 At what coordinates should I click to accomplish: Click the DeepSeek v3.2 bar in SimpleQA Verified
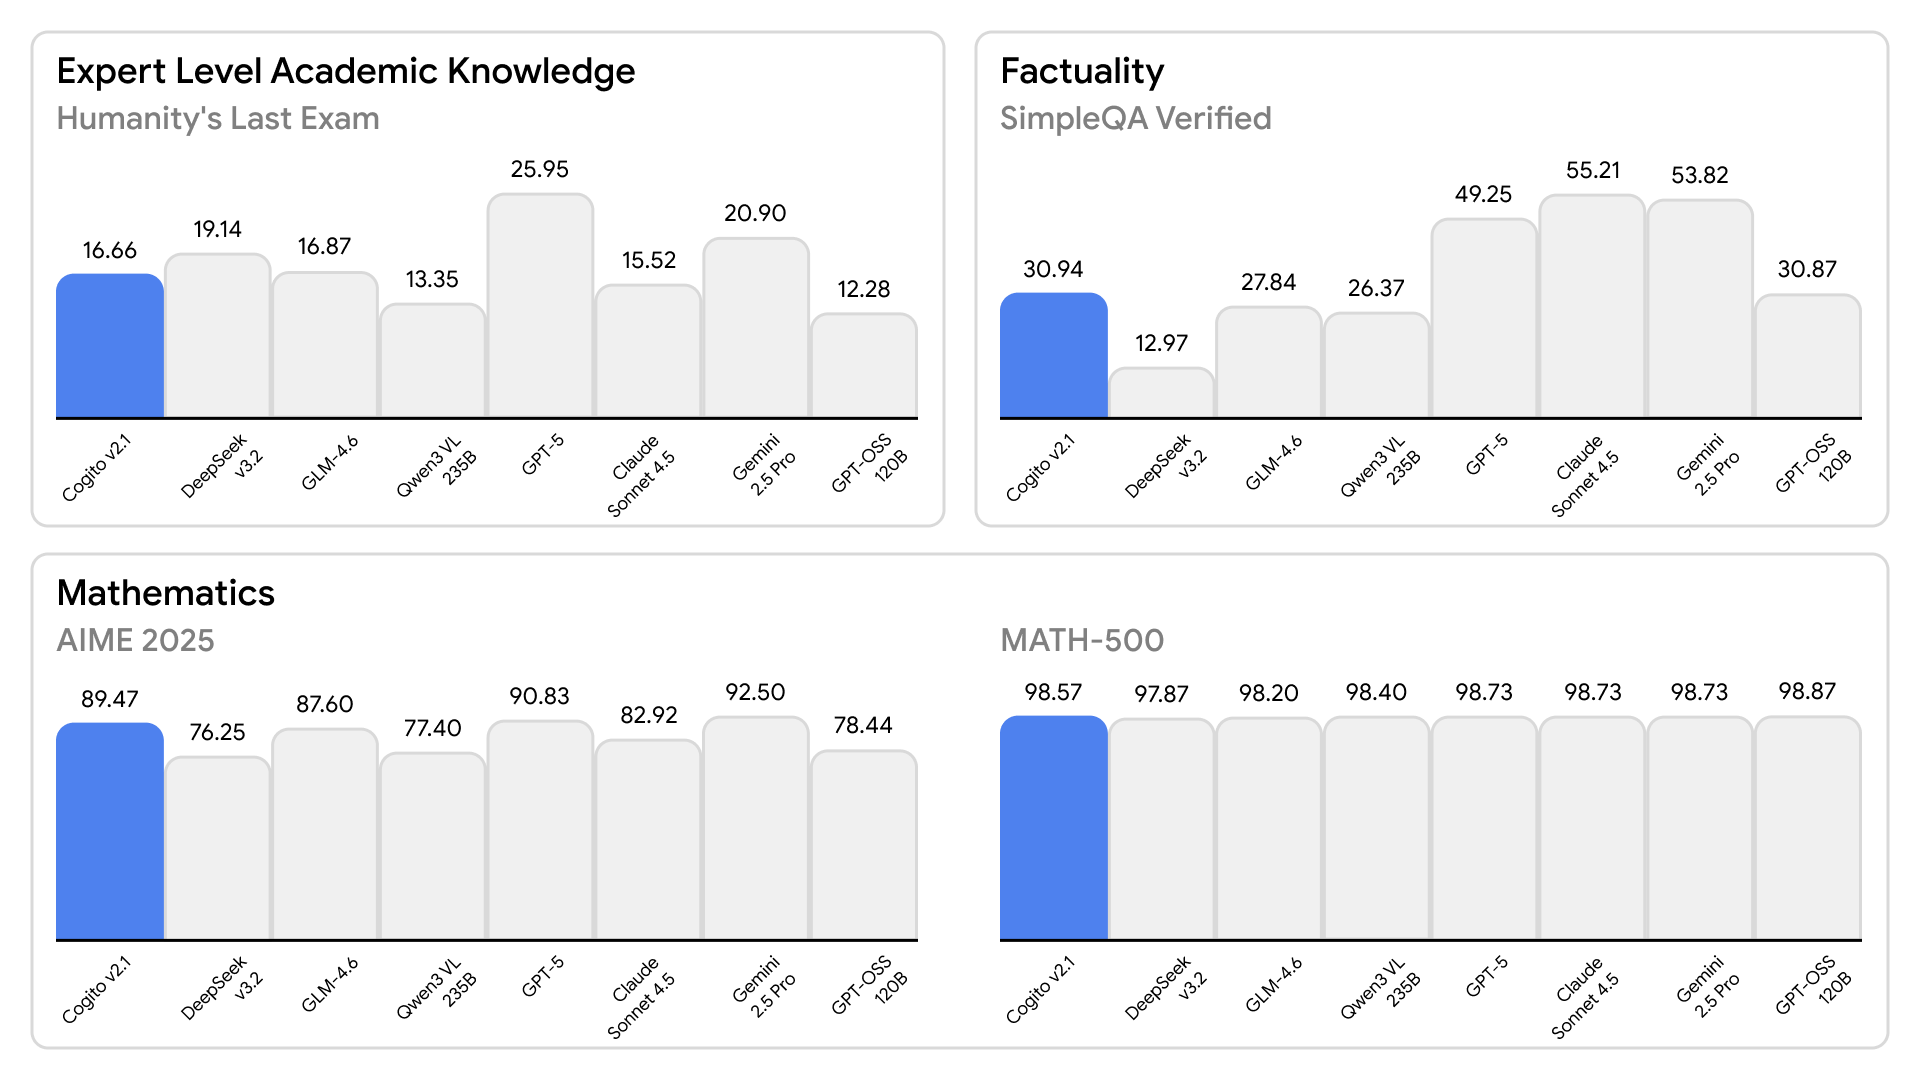point(1161,393)
